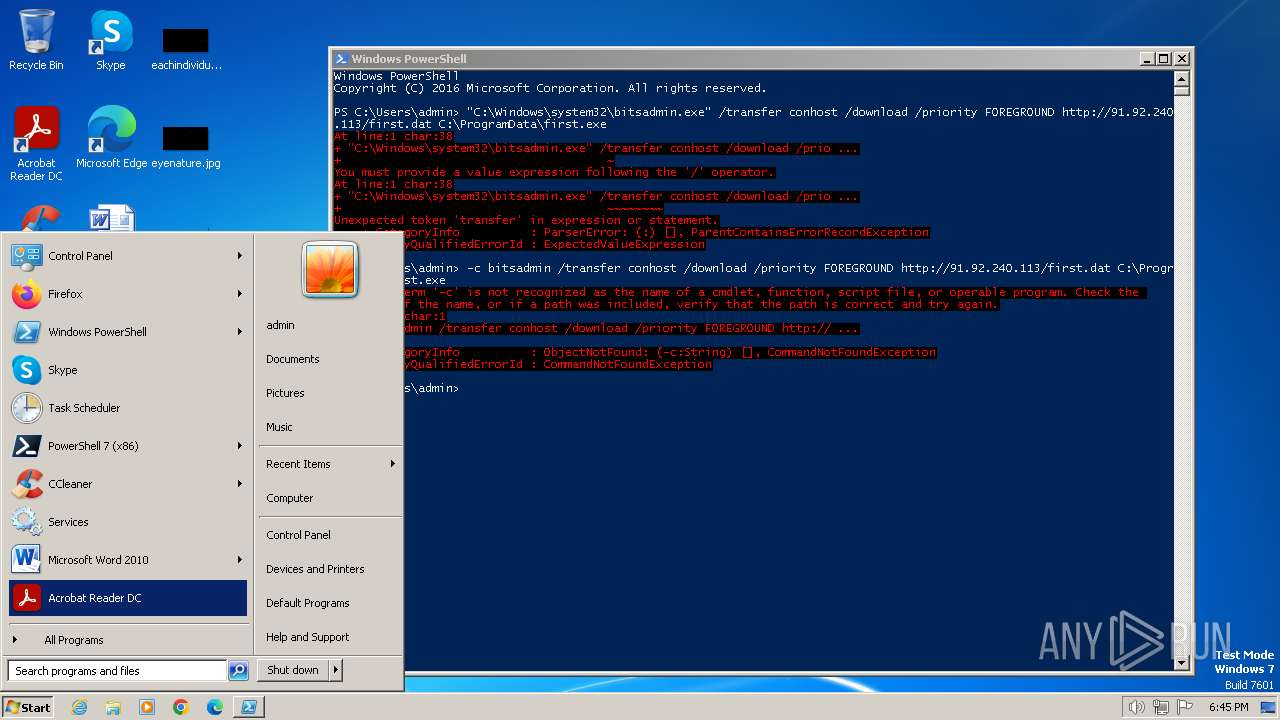Open Acrobat Reader DC in Start menu

tap(128, 598)
